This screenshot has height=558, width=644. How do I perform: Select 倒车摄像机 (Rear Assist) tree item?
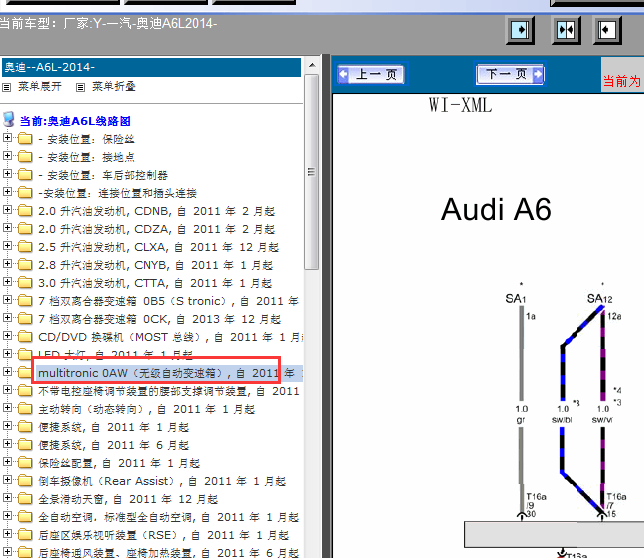pos(162,481)
